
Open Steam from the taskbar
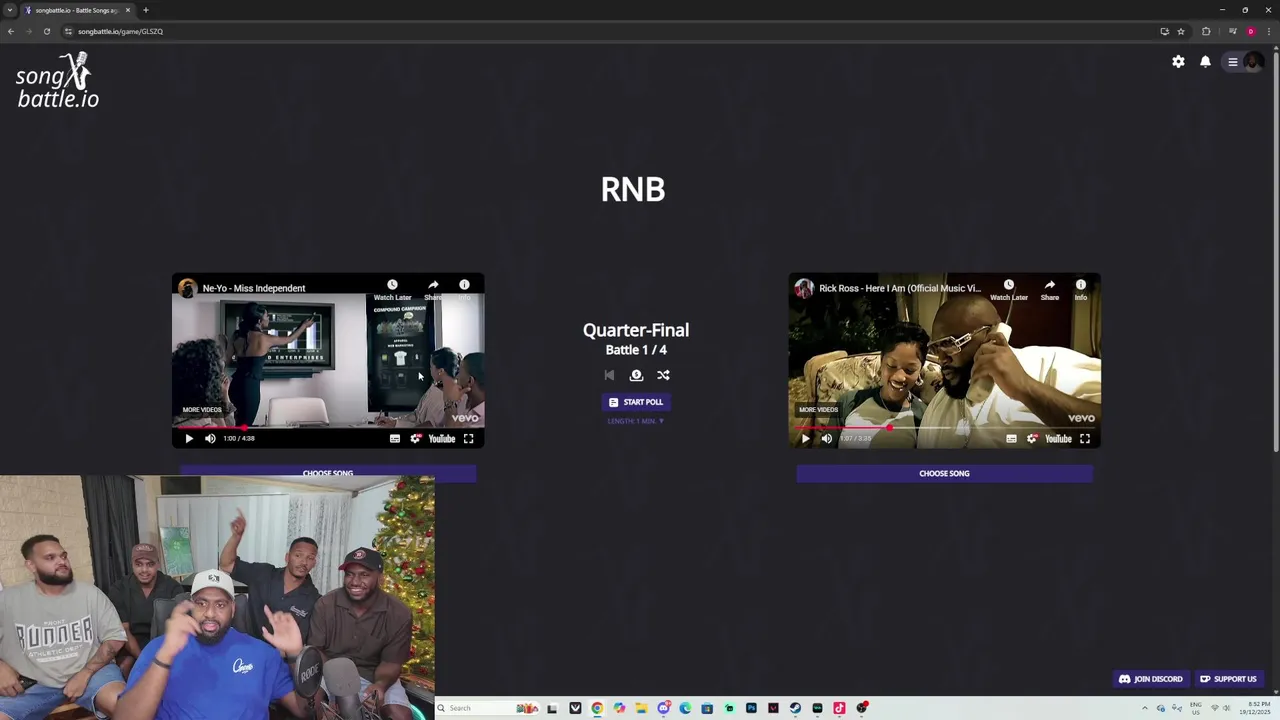pos(795,708)
